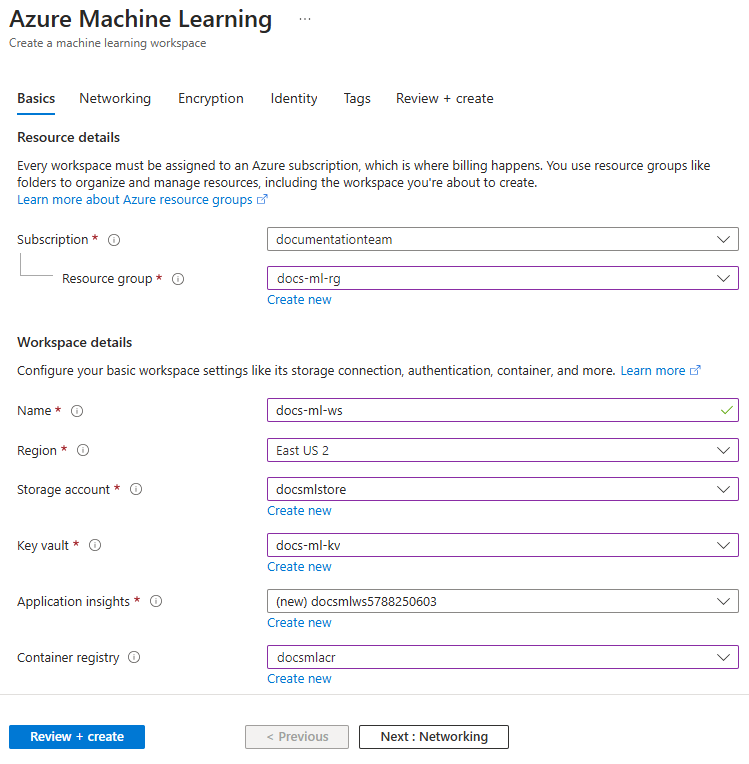Click the workspace Name input docs-ml-ws

click(502, 410)
